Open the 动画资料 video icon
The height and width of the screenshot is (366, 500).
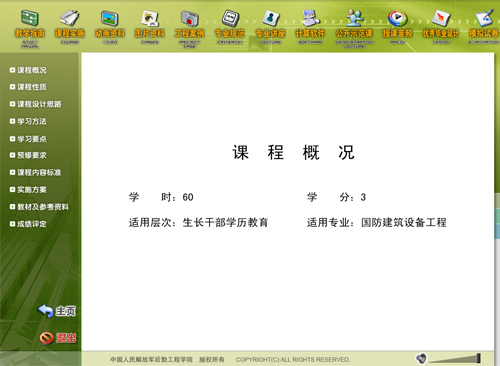(110, 27)
